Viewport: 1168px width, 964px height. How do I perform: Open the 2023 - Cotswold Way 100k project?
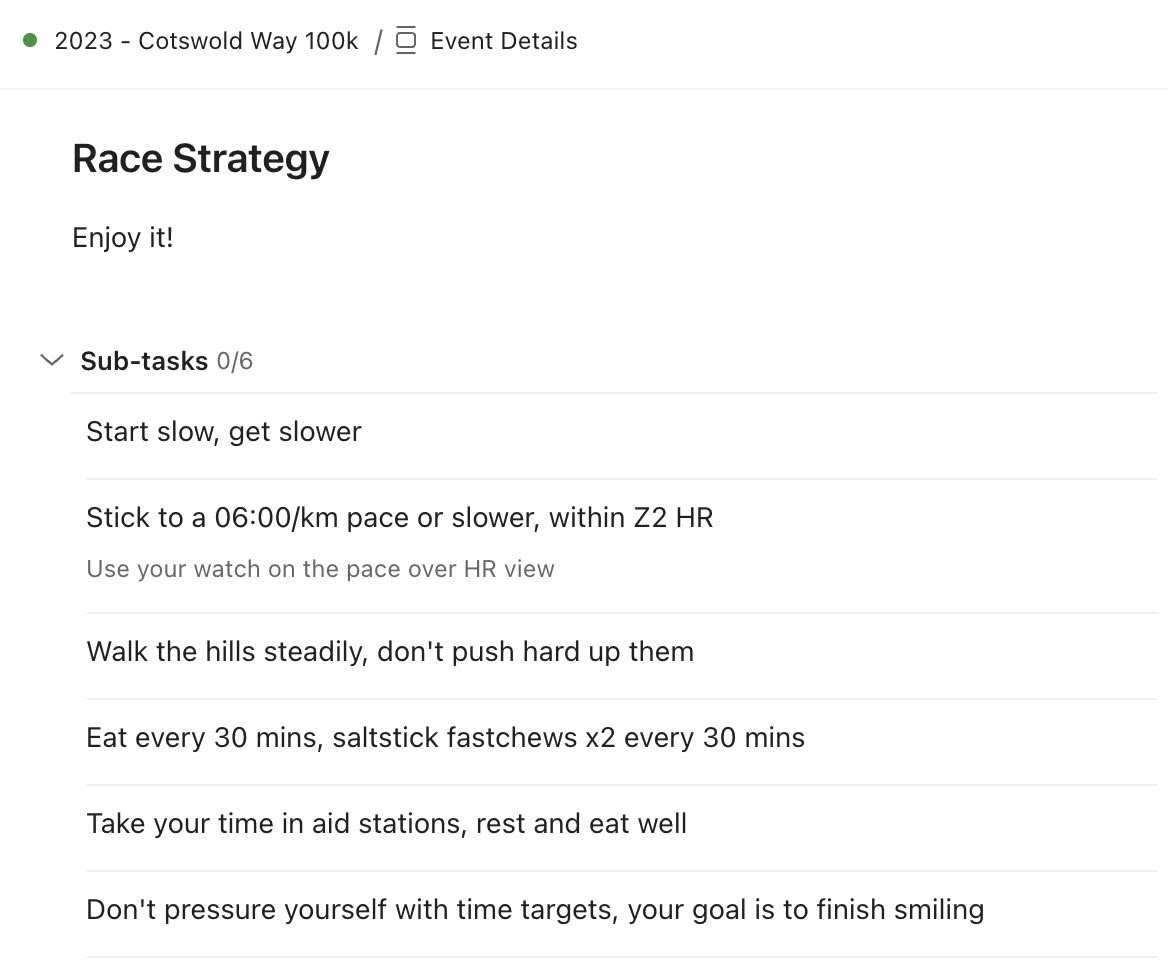206,40
